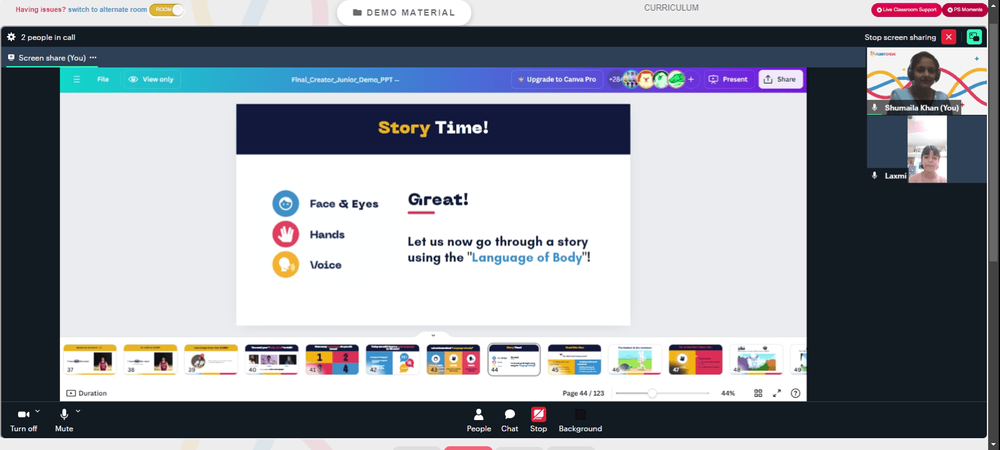Select slide 40 thumbnail
The image size is (1000, 450).
[x=272, y=359]
